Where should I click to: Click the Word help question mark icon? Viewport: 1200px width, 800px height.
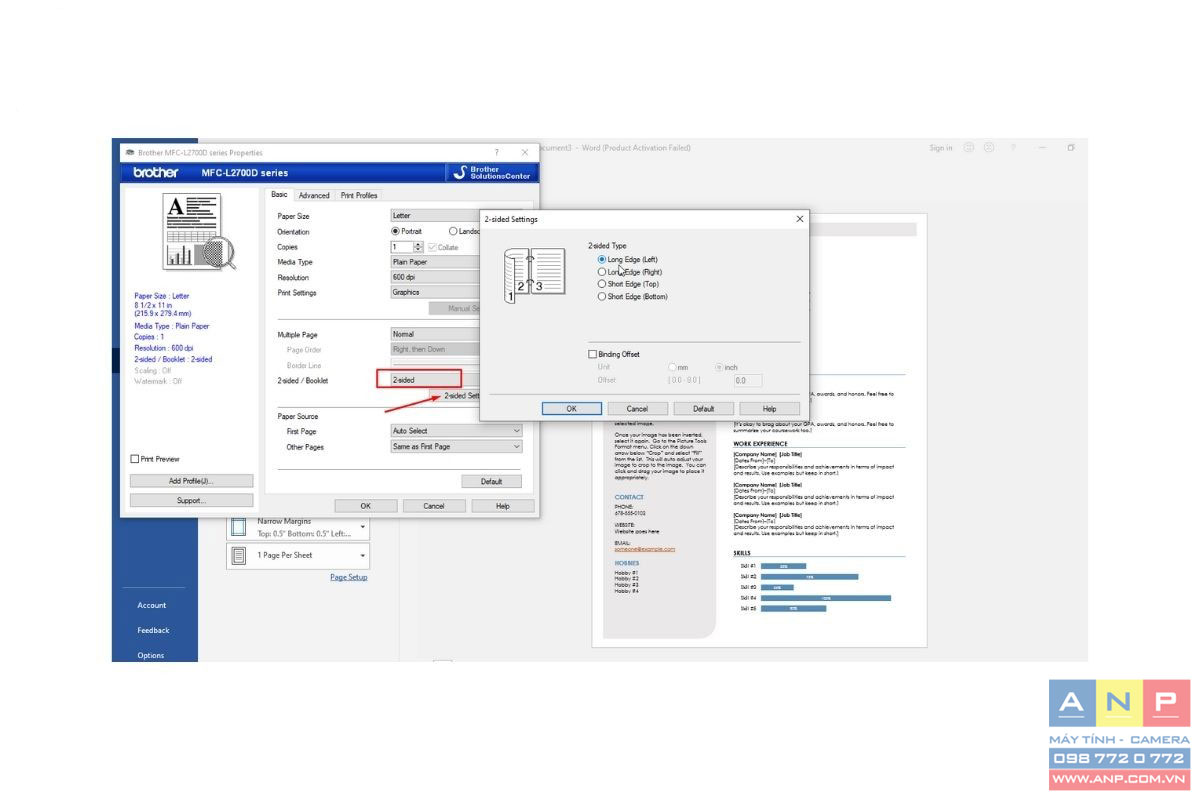(x=1013, y=148)
